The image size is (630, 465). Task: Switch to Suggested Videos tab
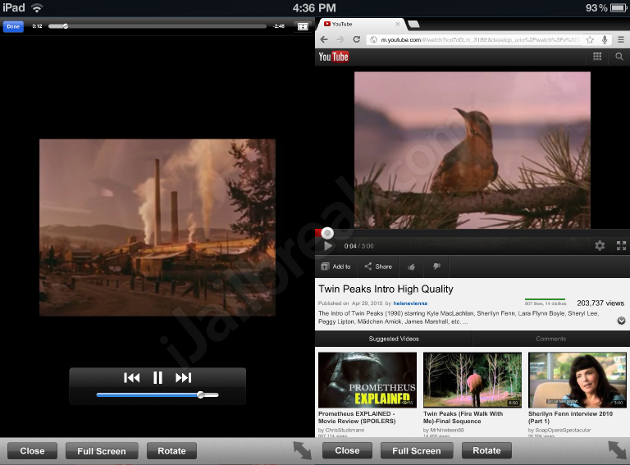point(394,339)
